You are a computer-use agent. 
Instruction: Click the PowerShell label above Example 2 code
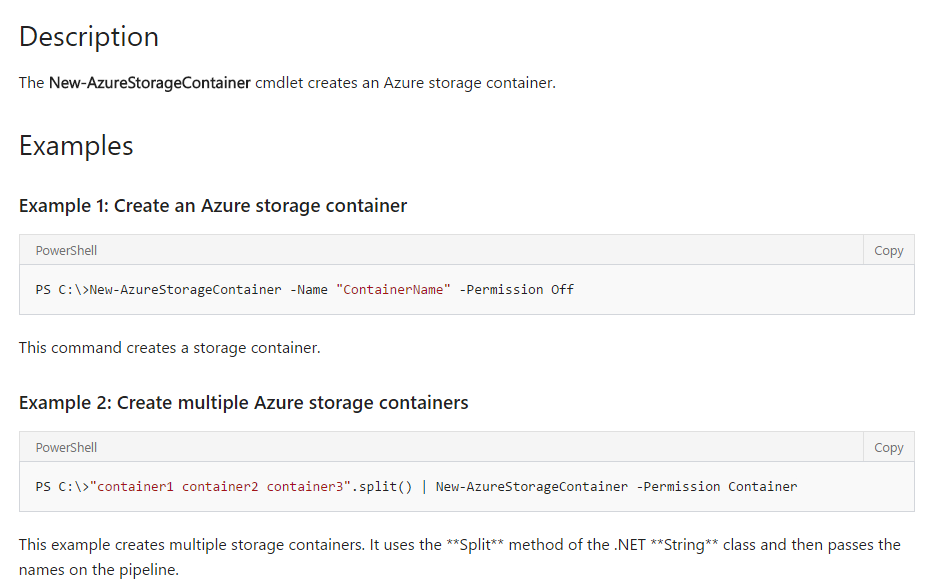66,447
